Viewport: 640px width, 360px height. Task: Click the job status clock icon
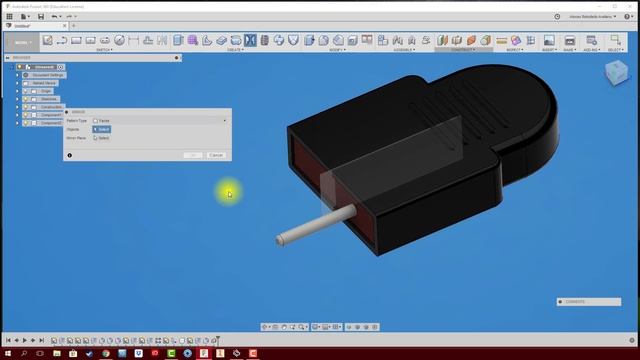pos(557,17)
